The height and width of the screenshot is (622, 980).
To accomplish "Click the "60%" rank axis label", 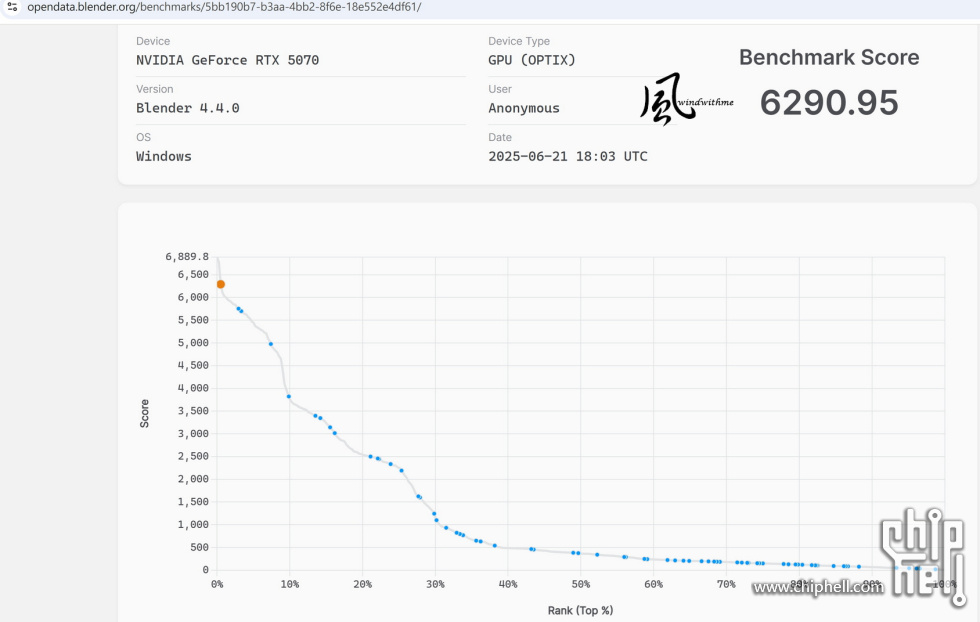I will (653, 584).
